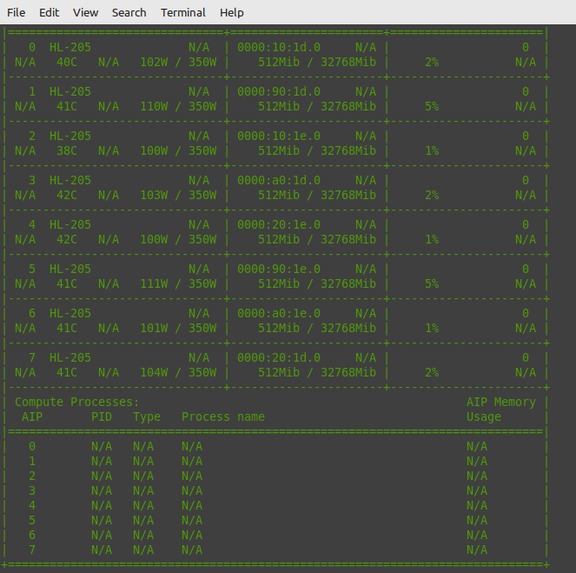This screenshot has height=573, width=576.
Task: Click the PID column header
Action: pos(101,417)
